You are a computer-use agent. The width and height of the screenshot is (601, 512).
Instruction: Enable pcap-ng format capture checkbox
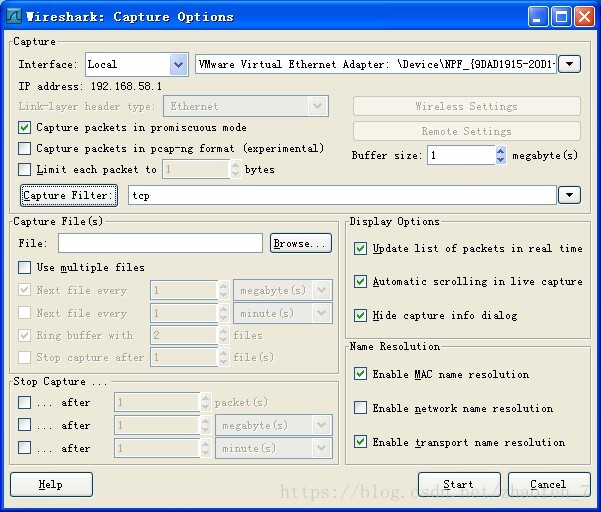[25, 148]
